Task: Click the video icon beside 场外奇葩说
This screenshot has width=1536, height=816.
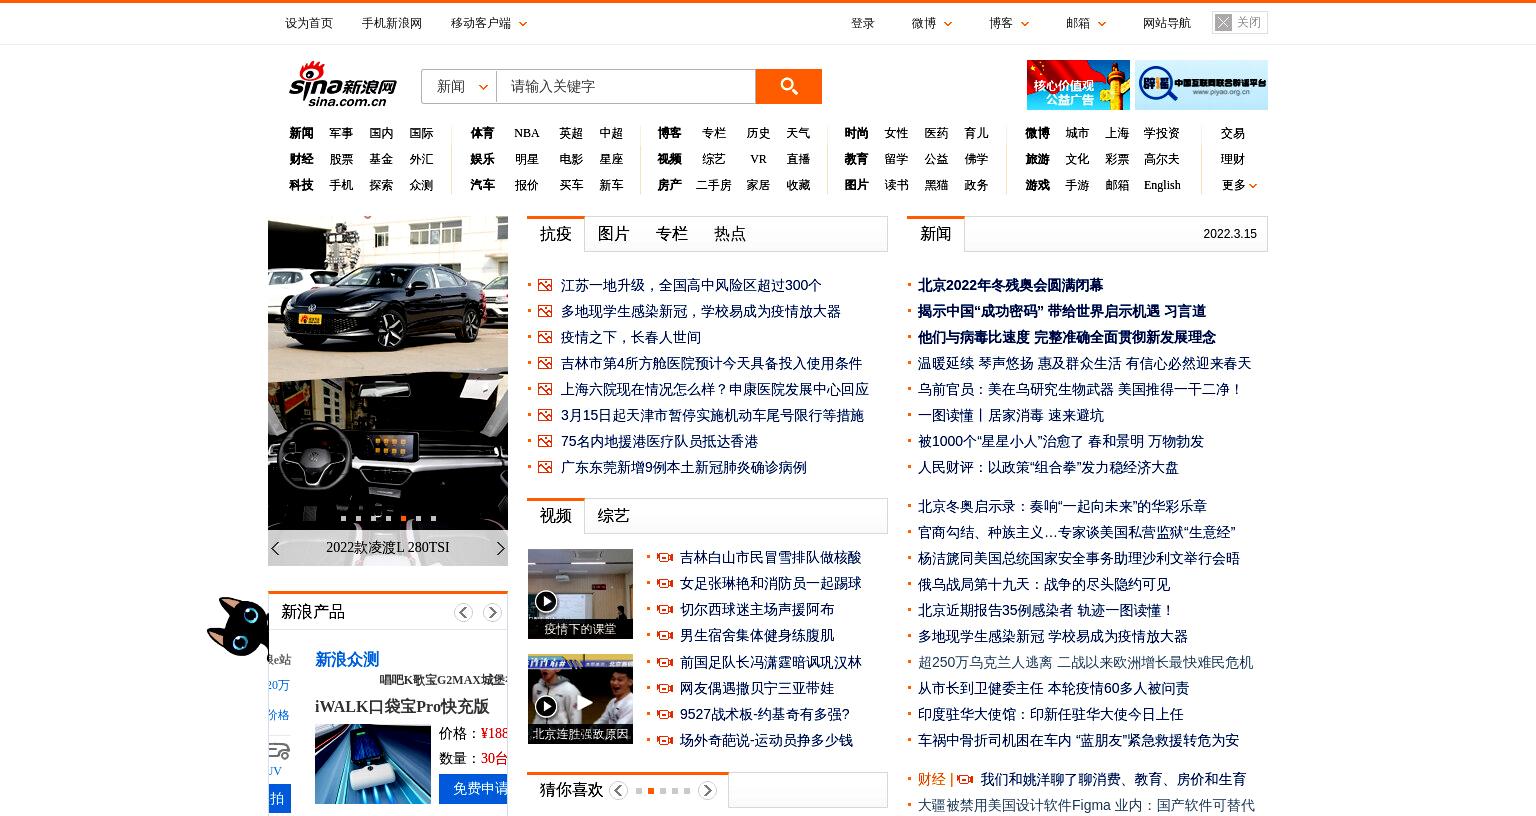Action: pyautogui.click(x=665, y=741)
